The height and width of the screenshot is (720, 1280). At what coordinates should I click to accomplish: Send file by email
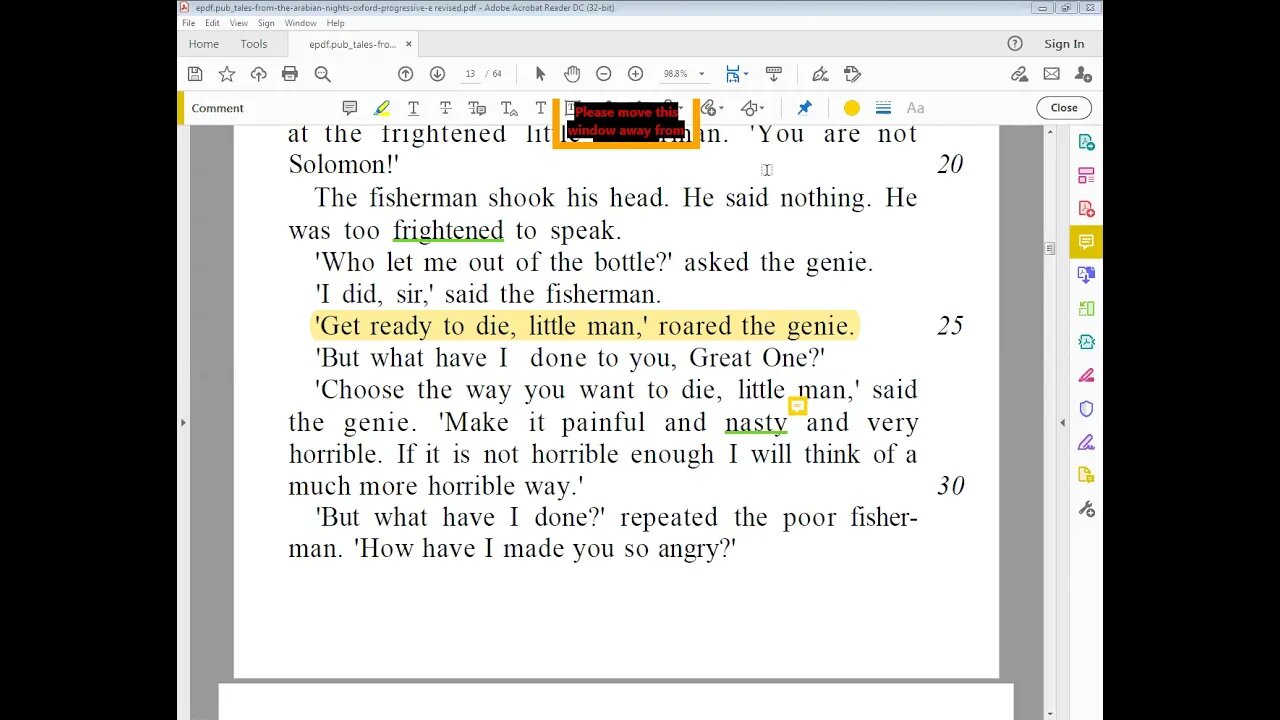1051,74
